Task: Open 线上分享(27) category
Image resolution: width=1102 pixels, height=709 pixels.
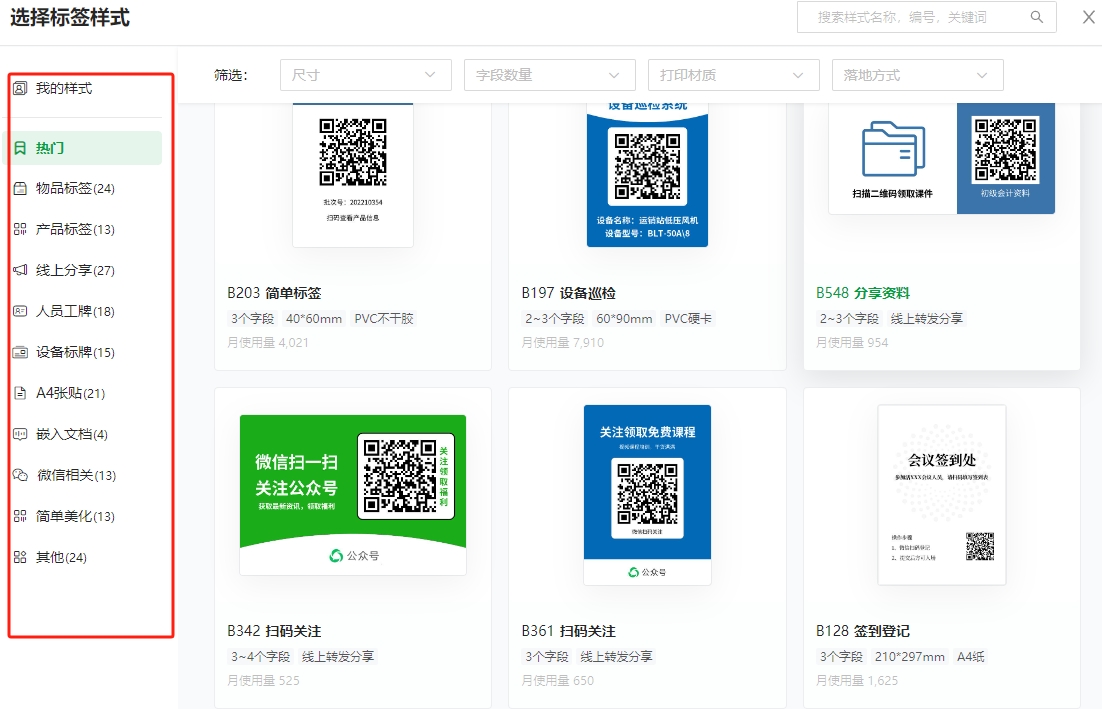Action: [x=75, y=270]
